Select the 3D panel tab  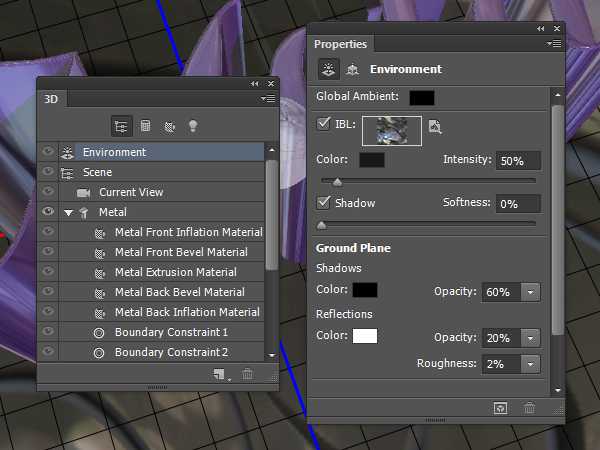click(x=51, y=99)
